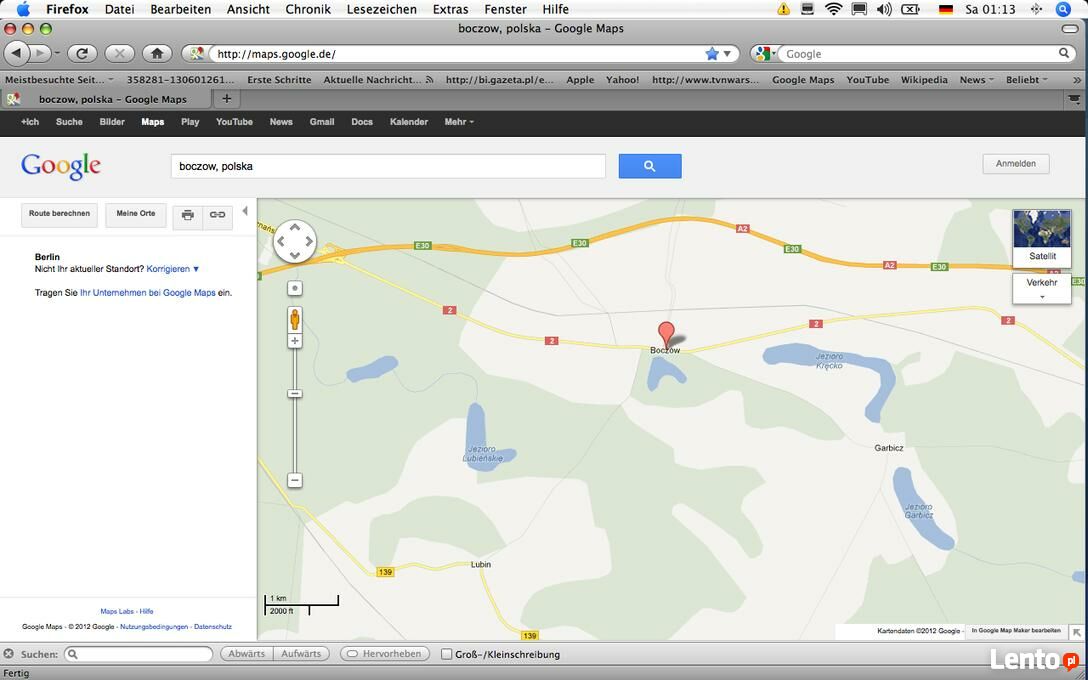
Task: Open the search engine selector dropdown
Action: pyautogui.click(x=765, y=53)
